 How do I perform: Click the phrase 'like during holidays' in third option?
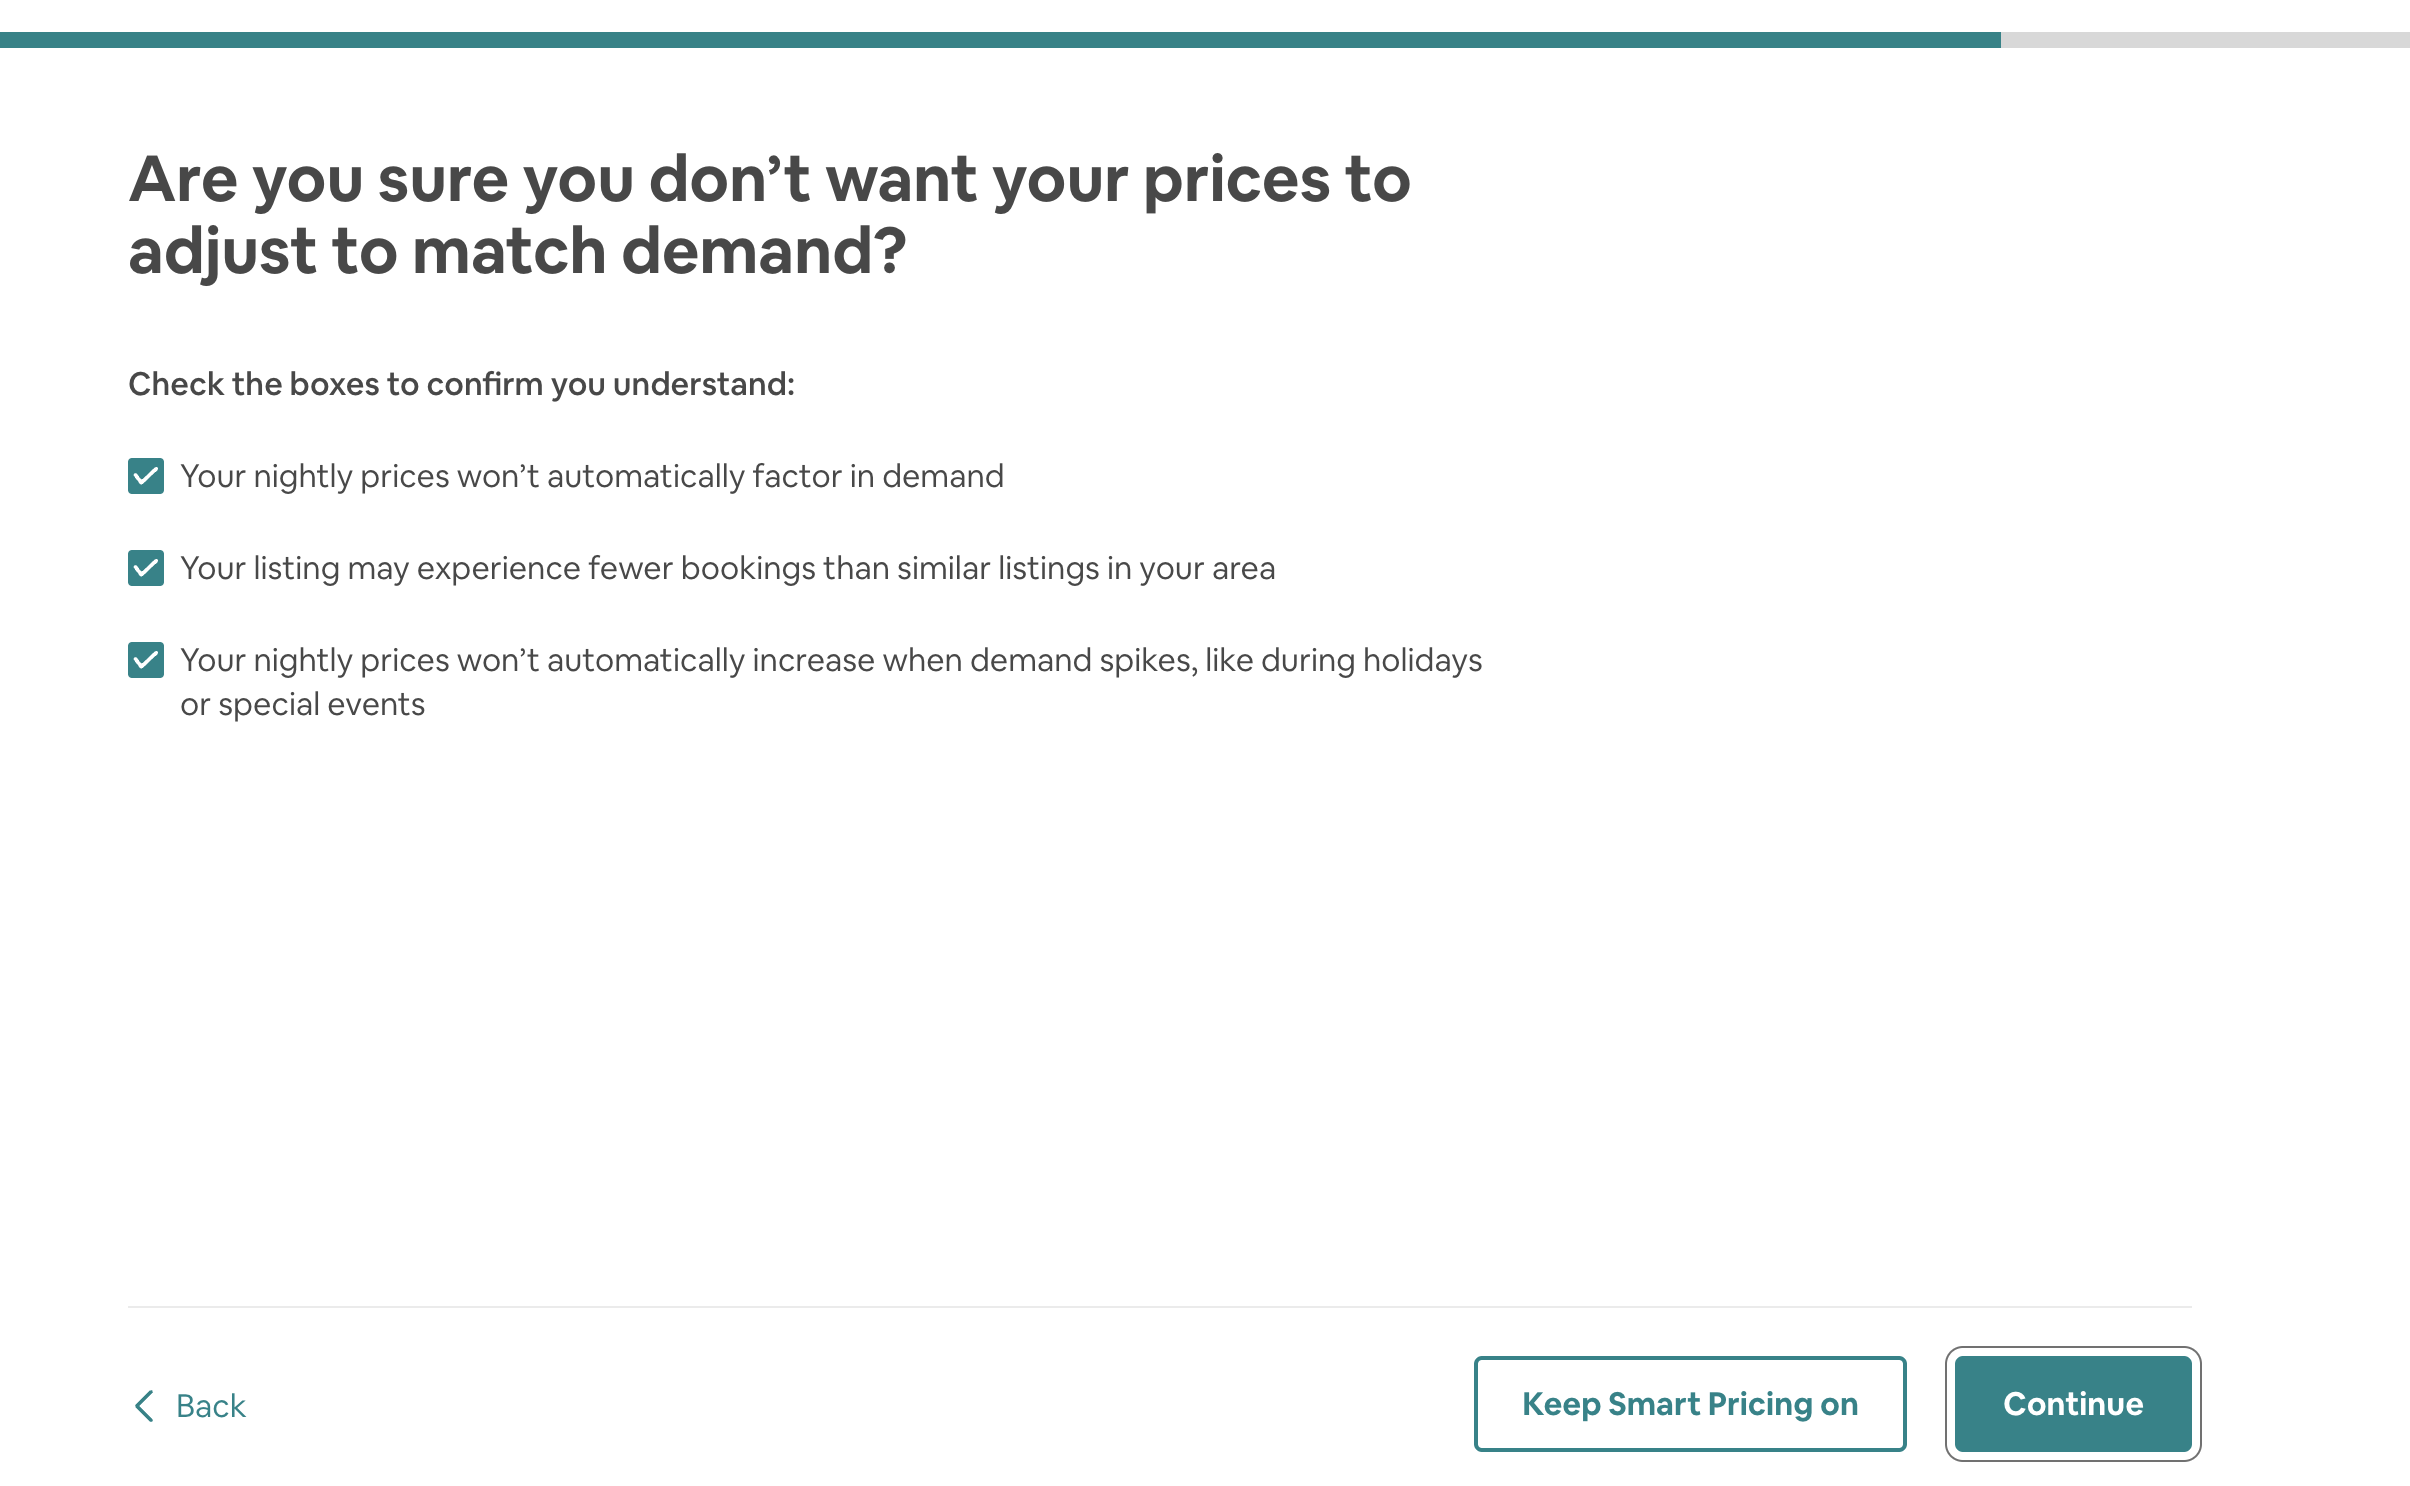point(1343,660)
